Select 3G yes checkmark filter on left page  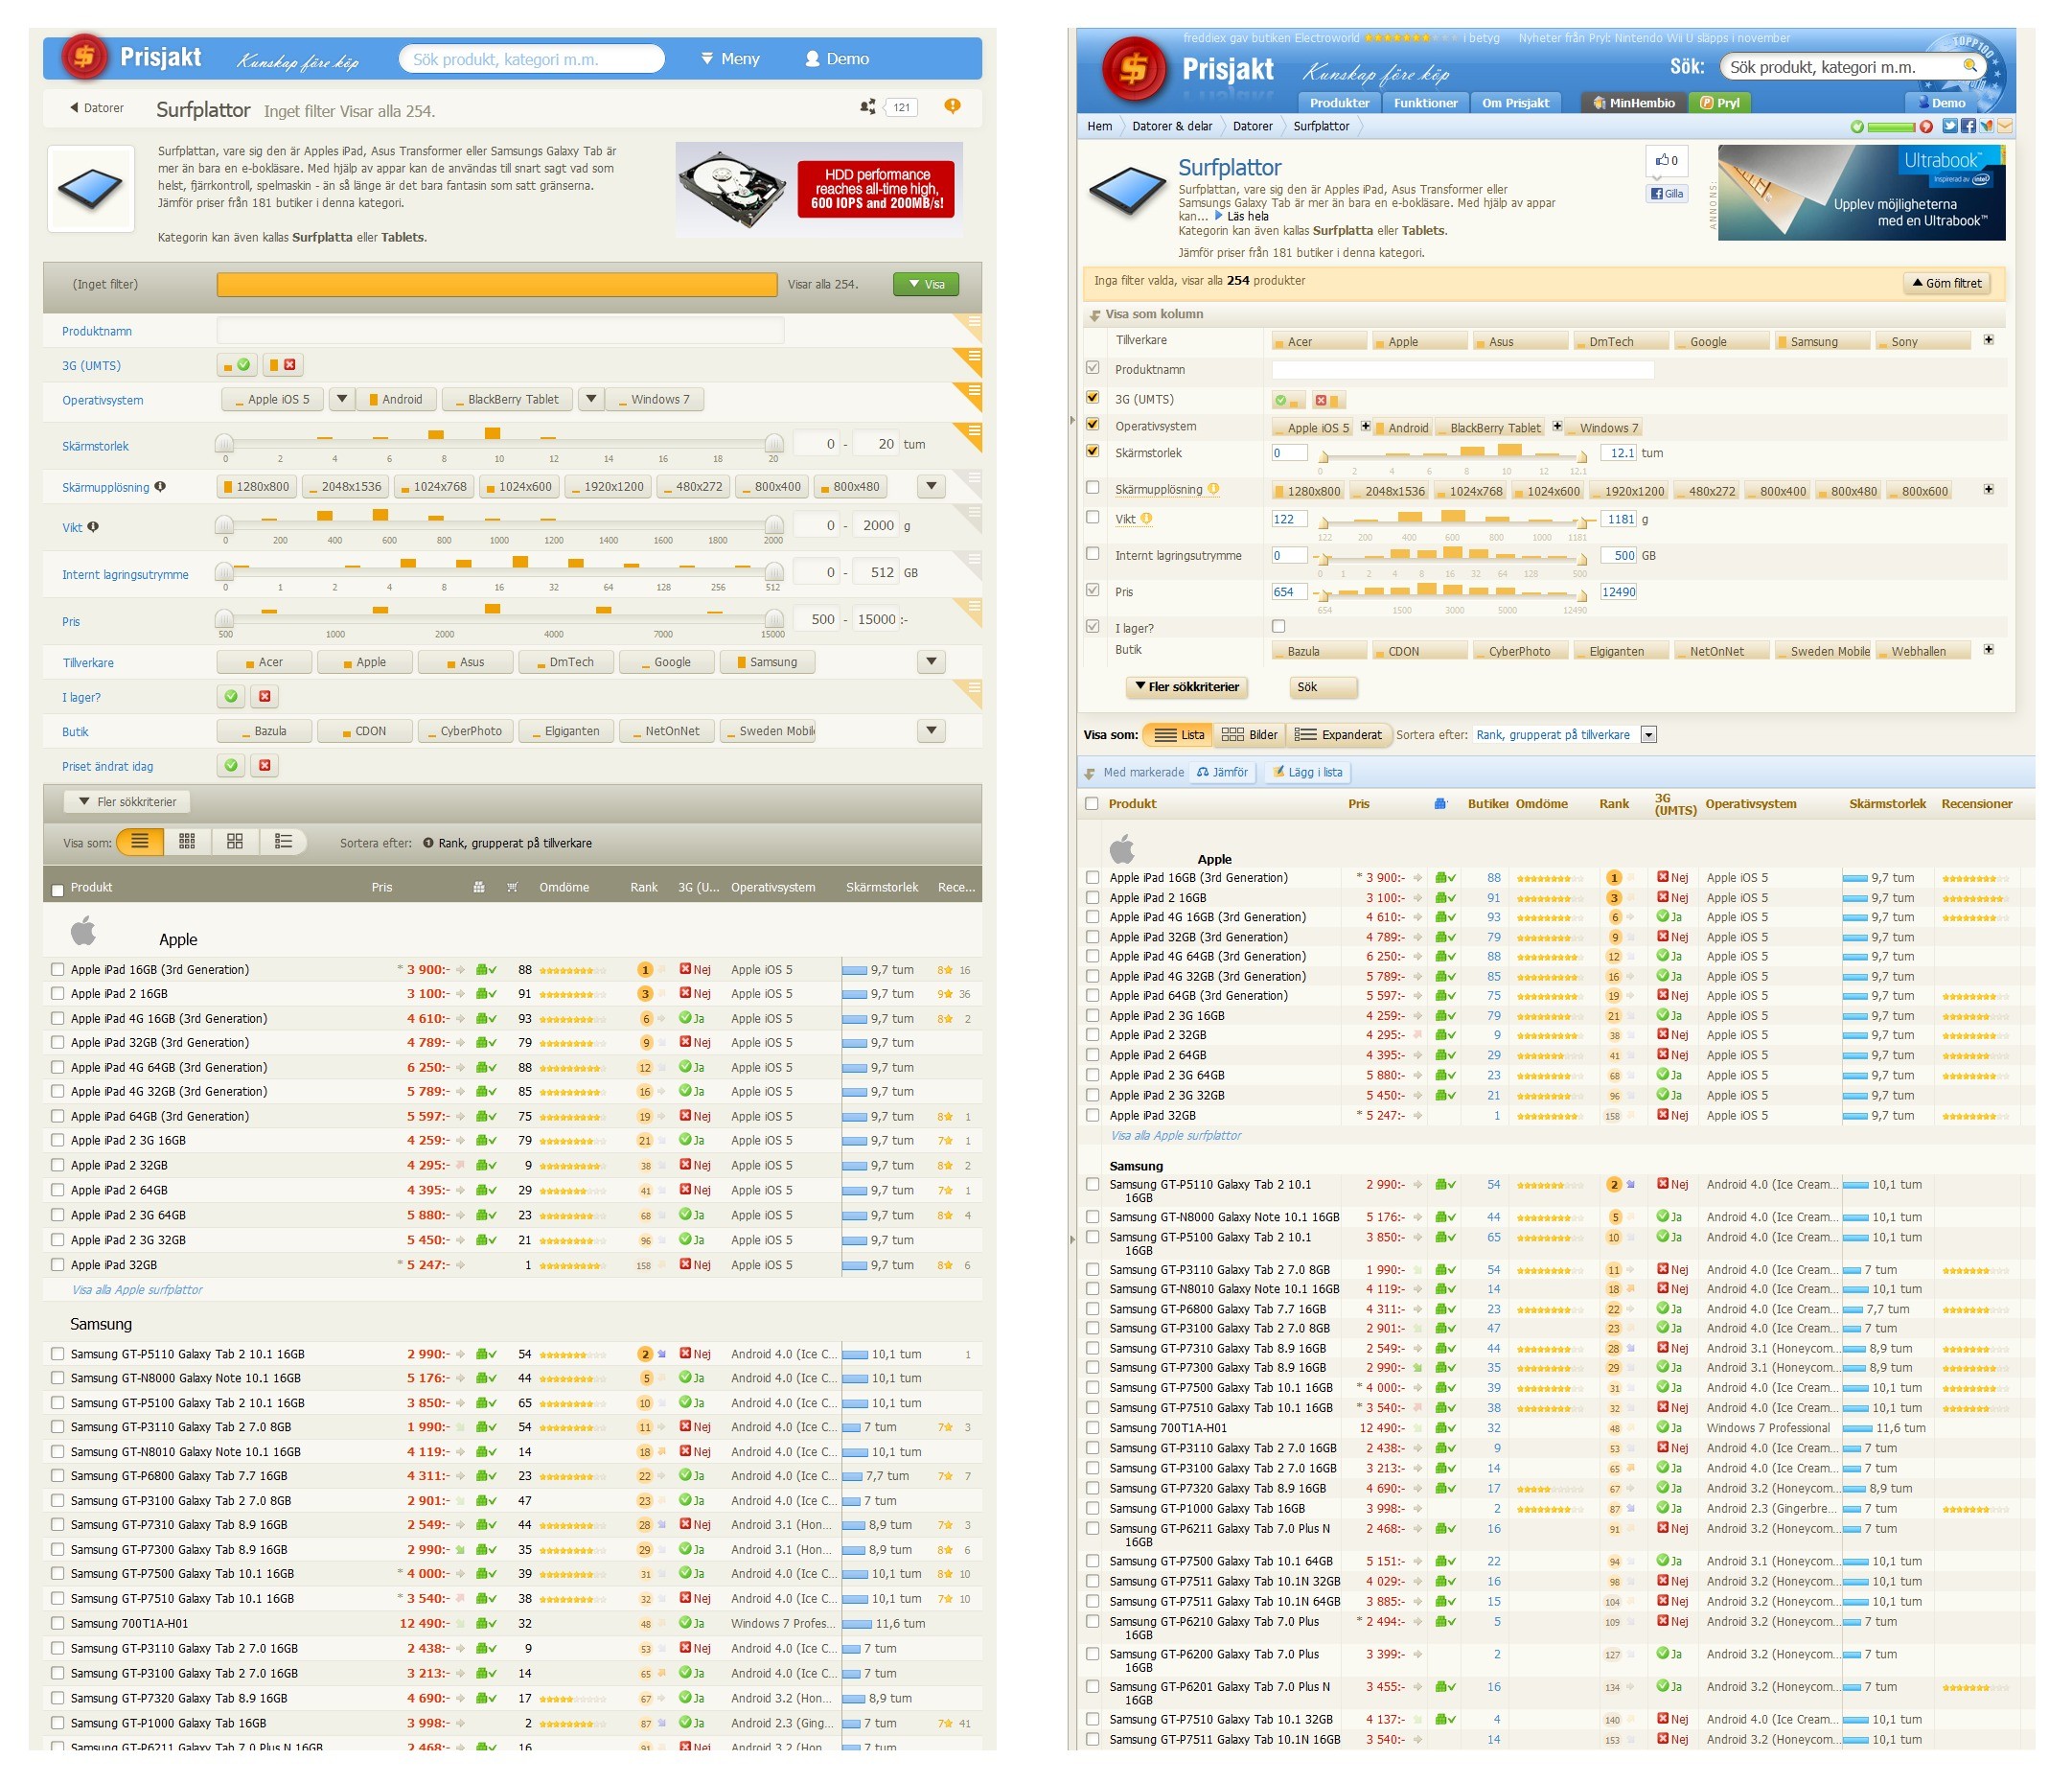pyautogui.click(x=237, y=365)
